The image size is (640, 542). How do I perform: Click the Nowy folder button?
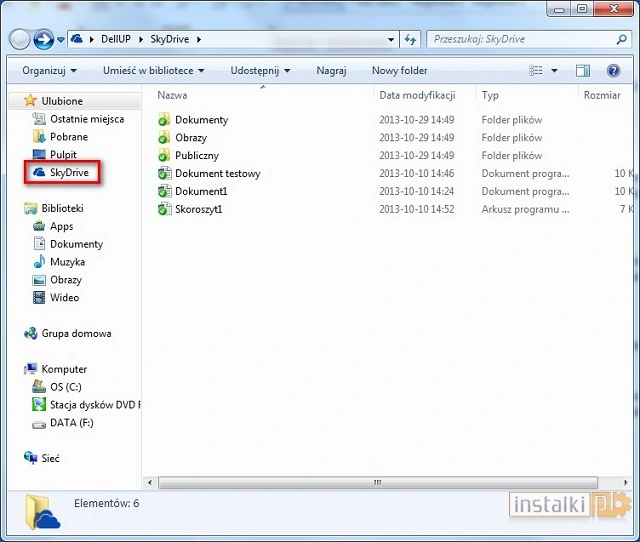400,71
